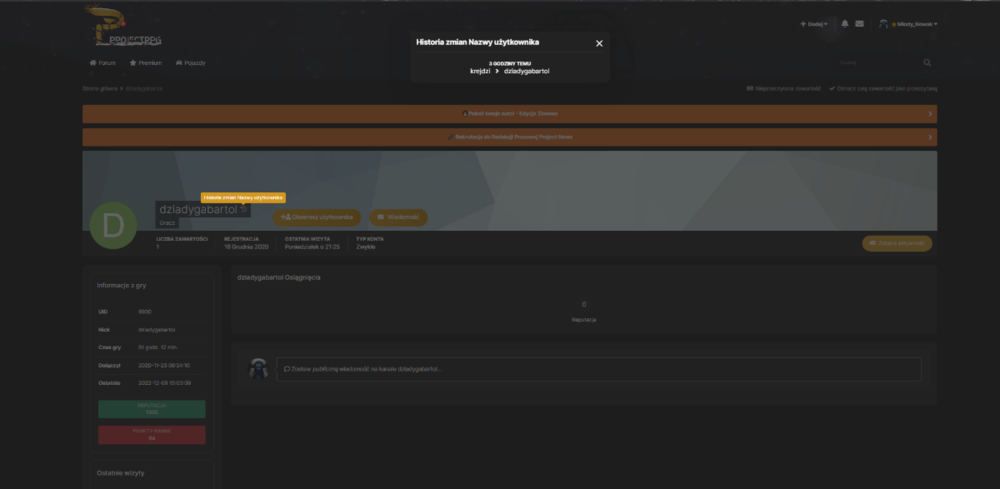
Task: Click the red Punkty karne bar
Action: [x=152, y=435]
